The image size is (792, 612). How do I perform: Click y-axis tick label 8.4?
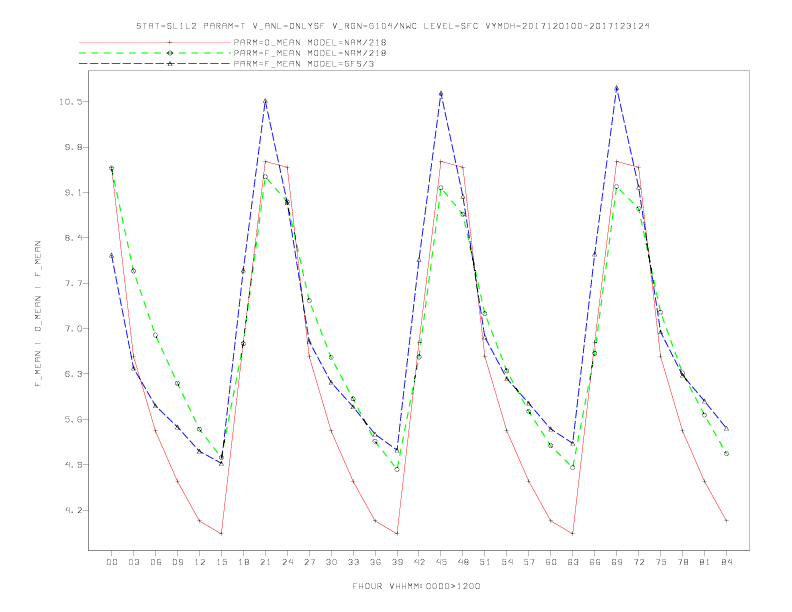(x=73, y=238)
